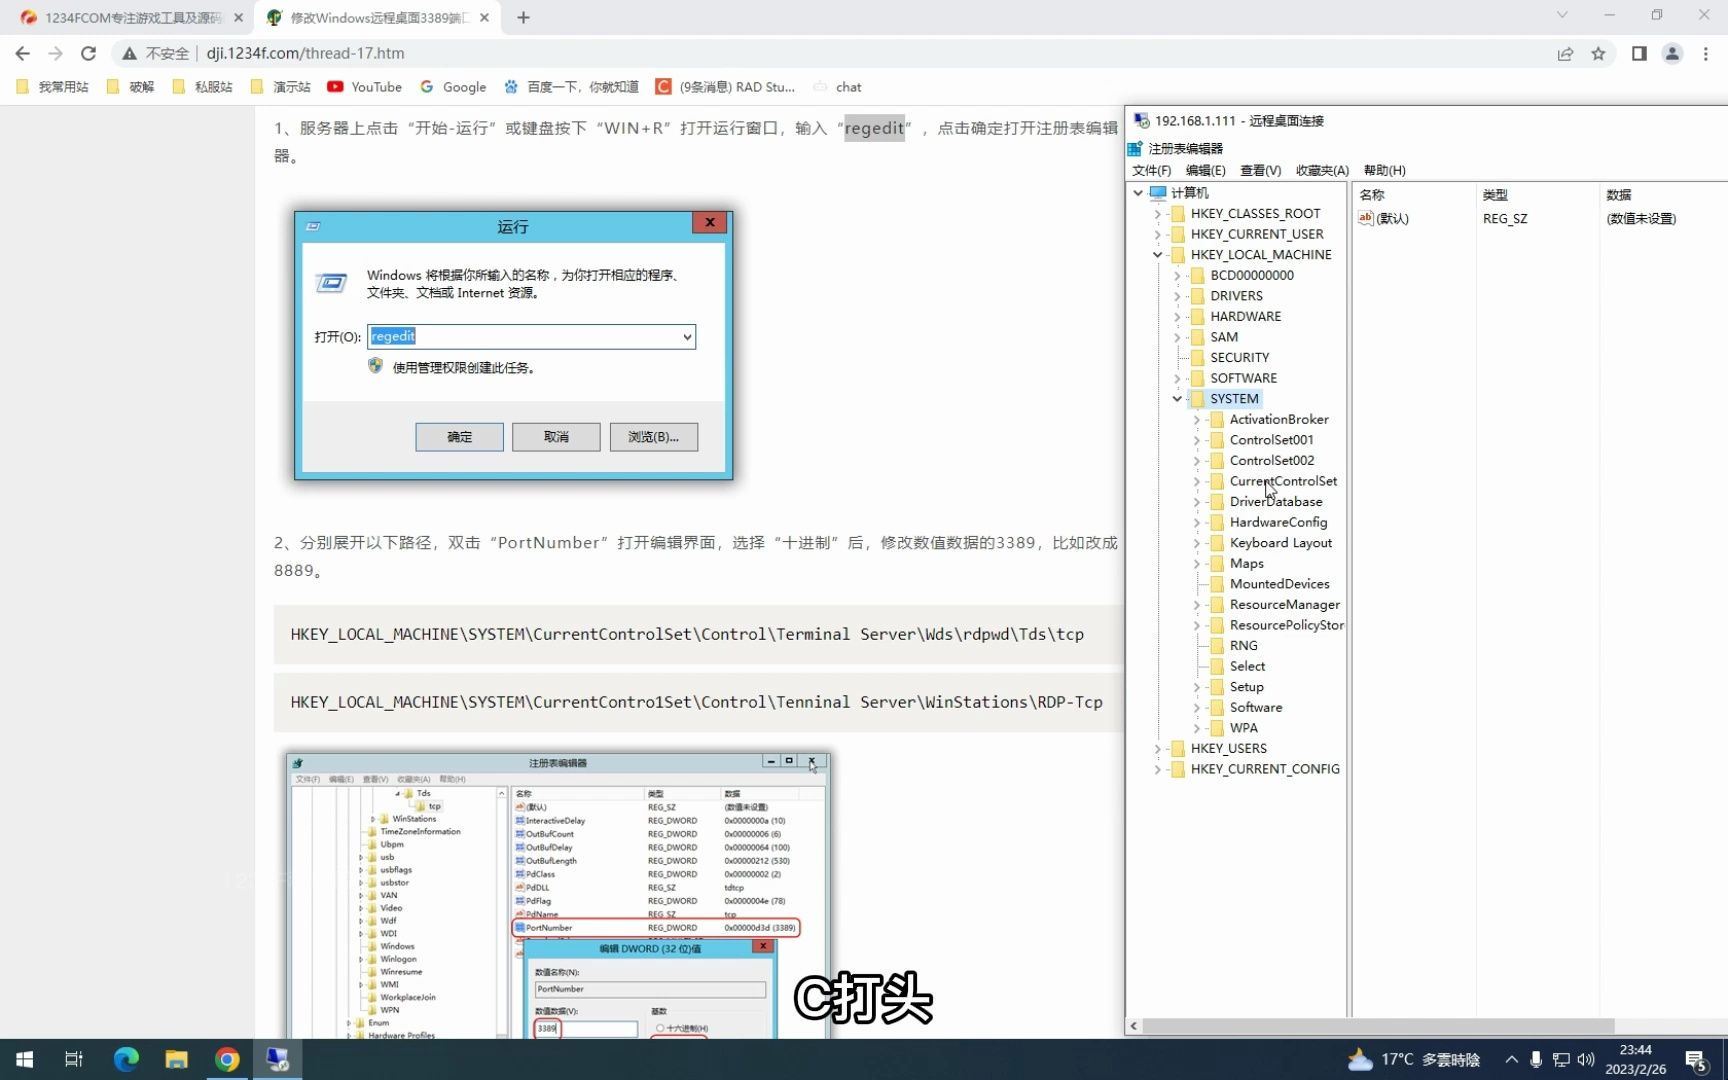Open the 编辑(E) menu in registry editor
The image size is (1728, 1080).
point(1206,170)
